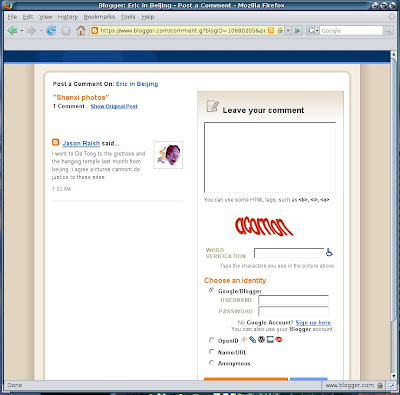Click the "Shanxi photos" post title

click(81, 98)
